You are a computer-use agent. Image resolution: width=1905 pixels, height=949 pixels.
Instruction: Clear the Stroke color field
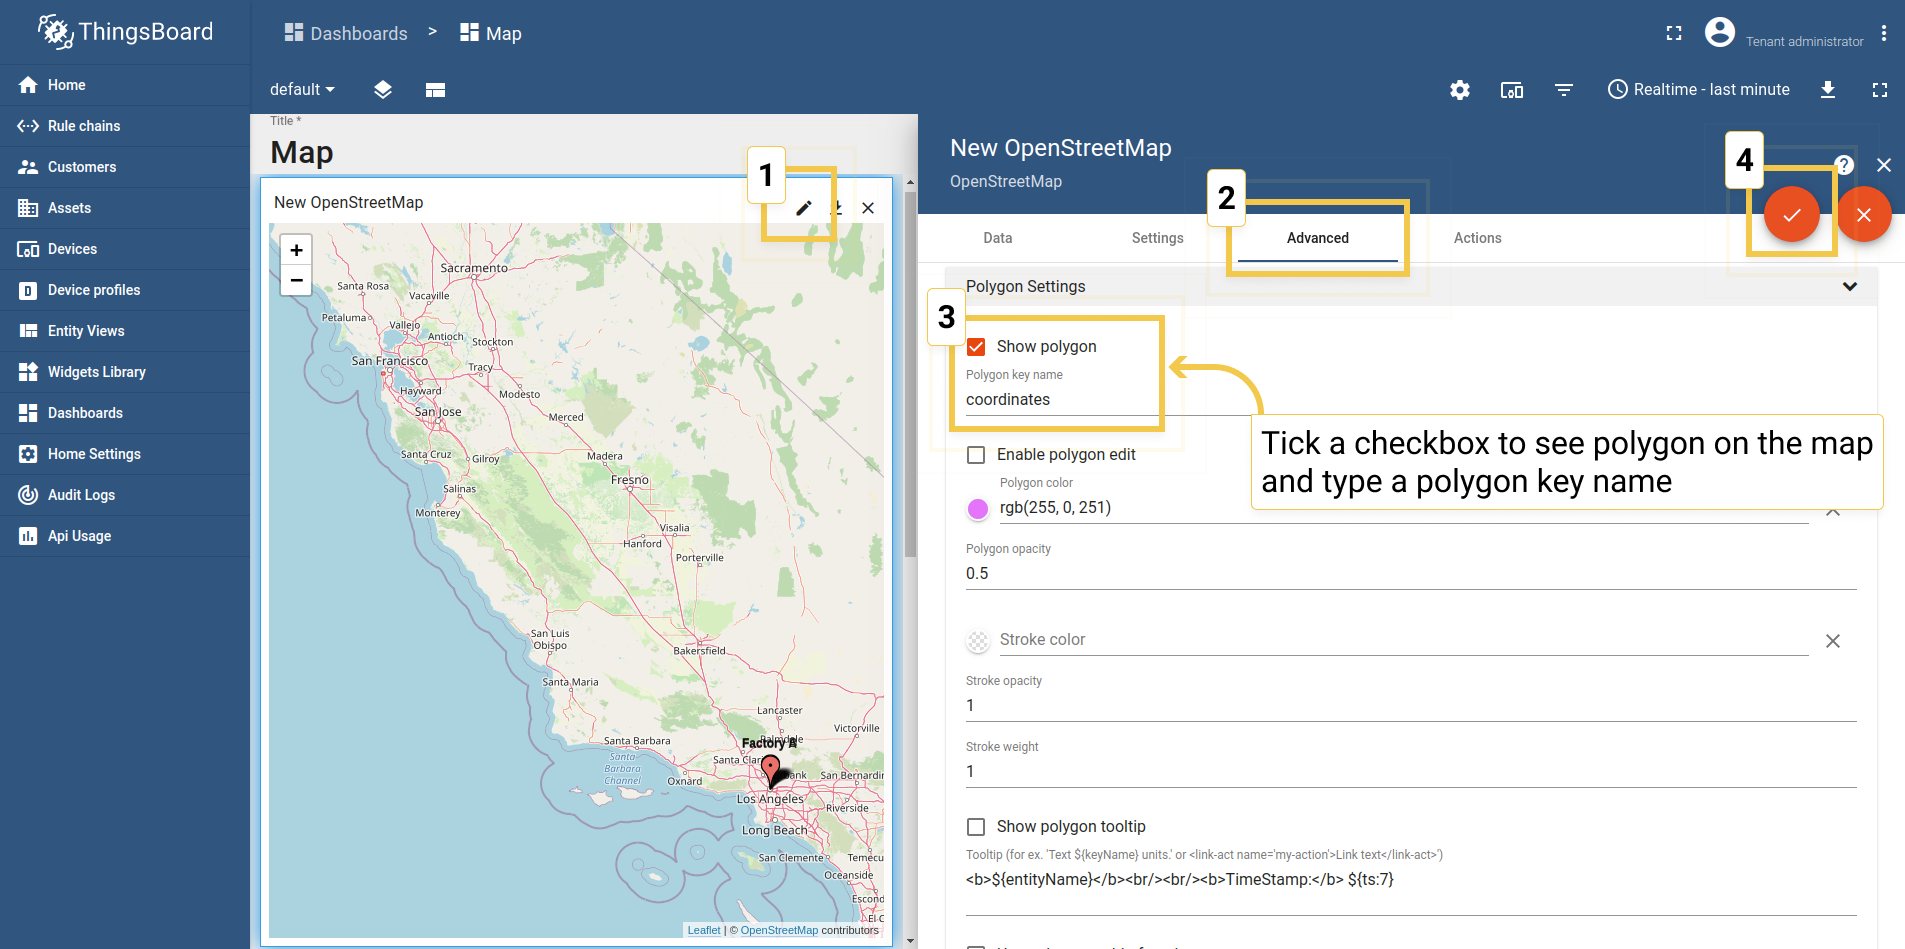pyautogui.click(x=1833, y=641)
